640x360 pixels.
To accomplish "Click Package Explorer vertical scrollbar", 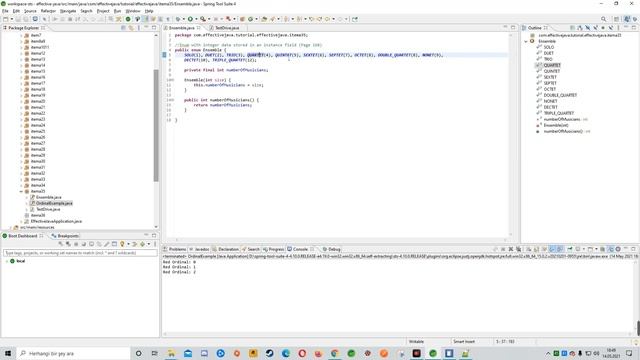I will (156, 126).
